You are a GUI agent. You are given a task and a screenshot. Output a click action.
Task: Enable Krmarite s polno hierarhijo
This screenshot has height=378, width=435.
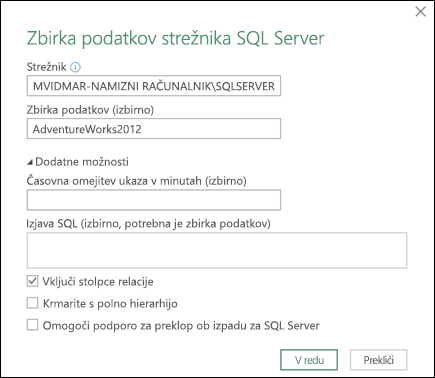32,303
